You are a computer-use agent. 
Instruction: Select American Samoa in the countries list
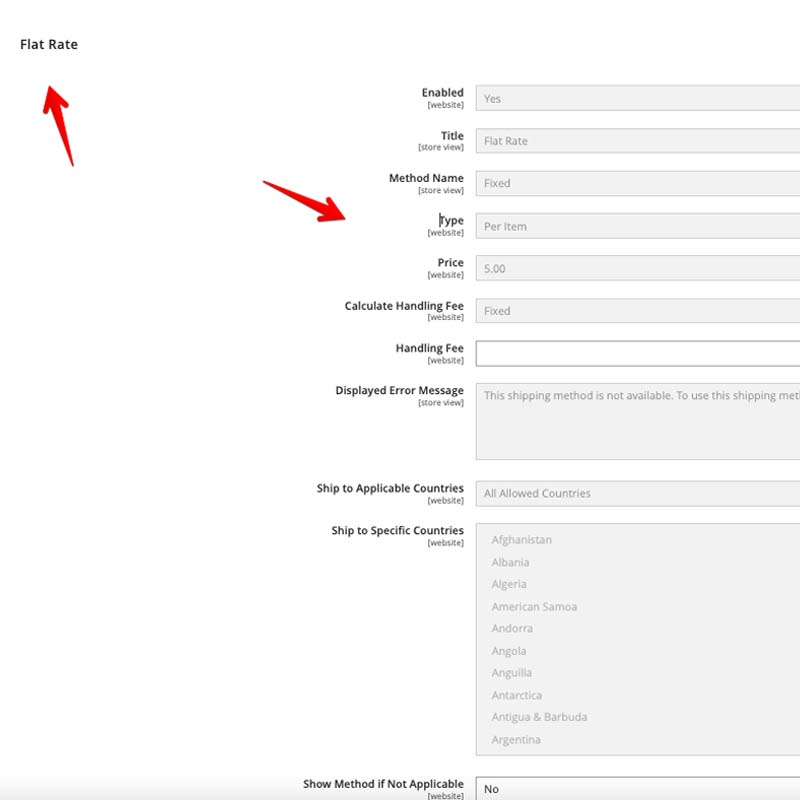click(534, 606)
